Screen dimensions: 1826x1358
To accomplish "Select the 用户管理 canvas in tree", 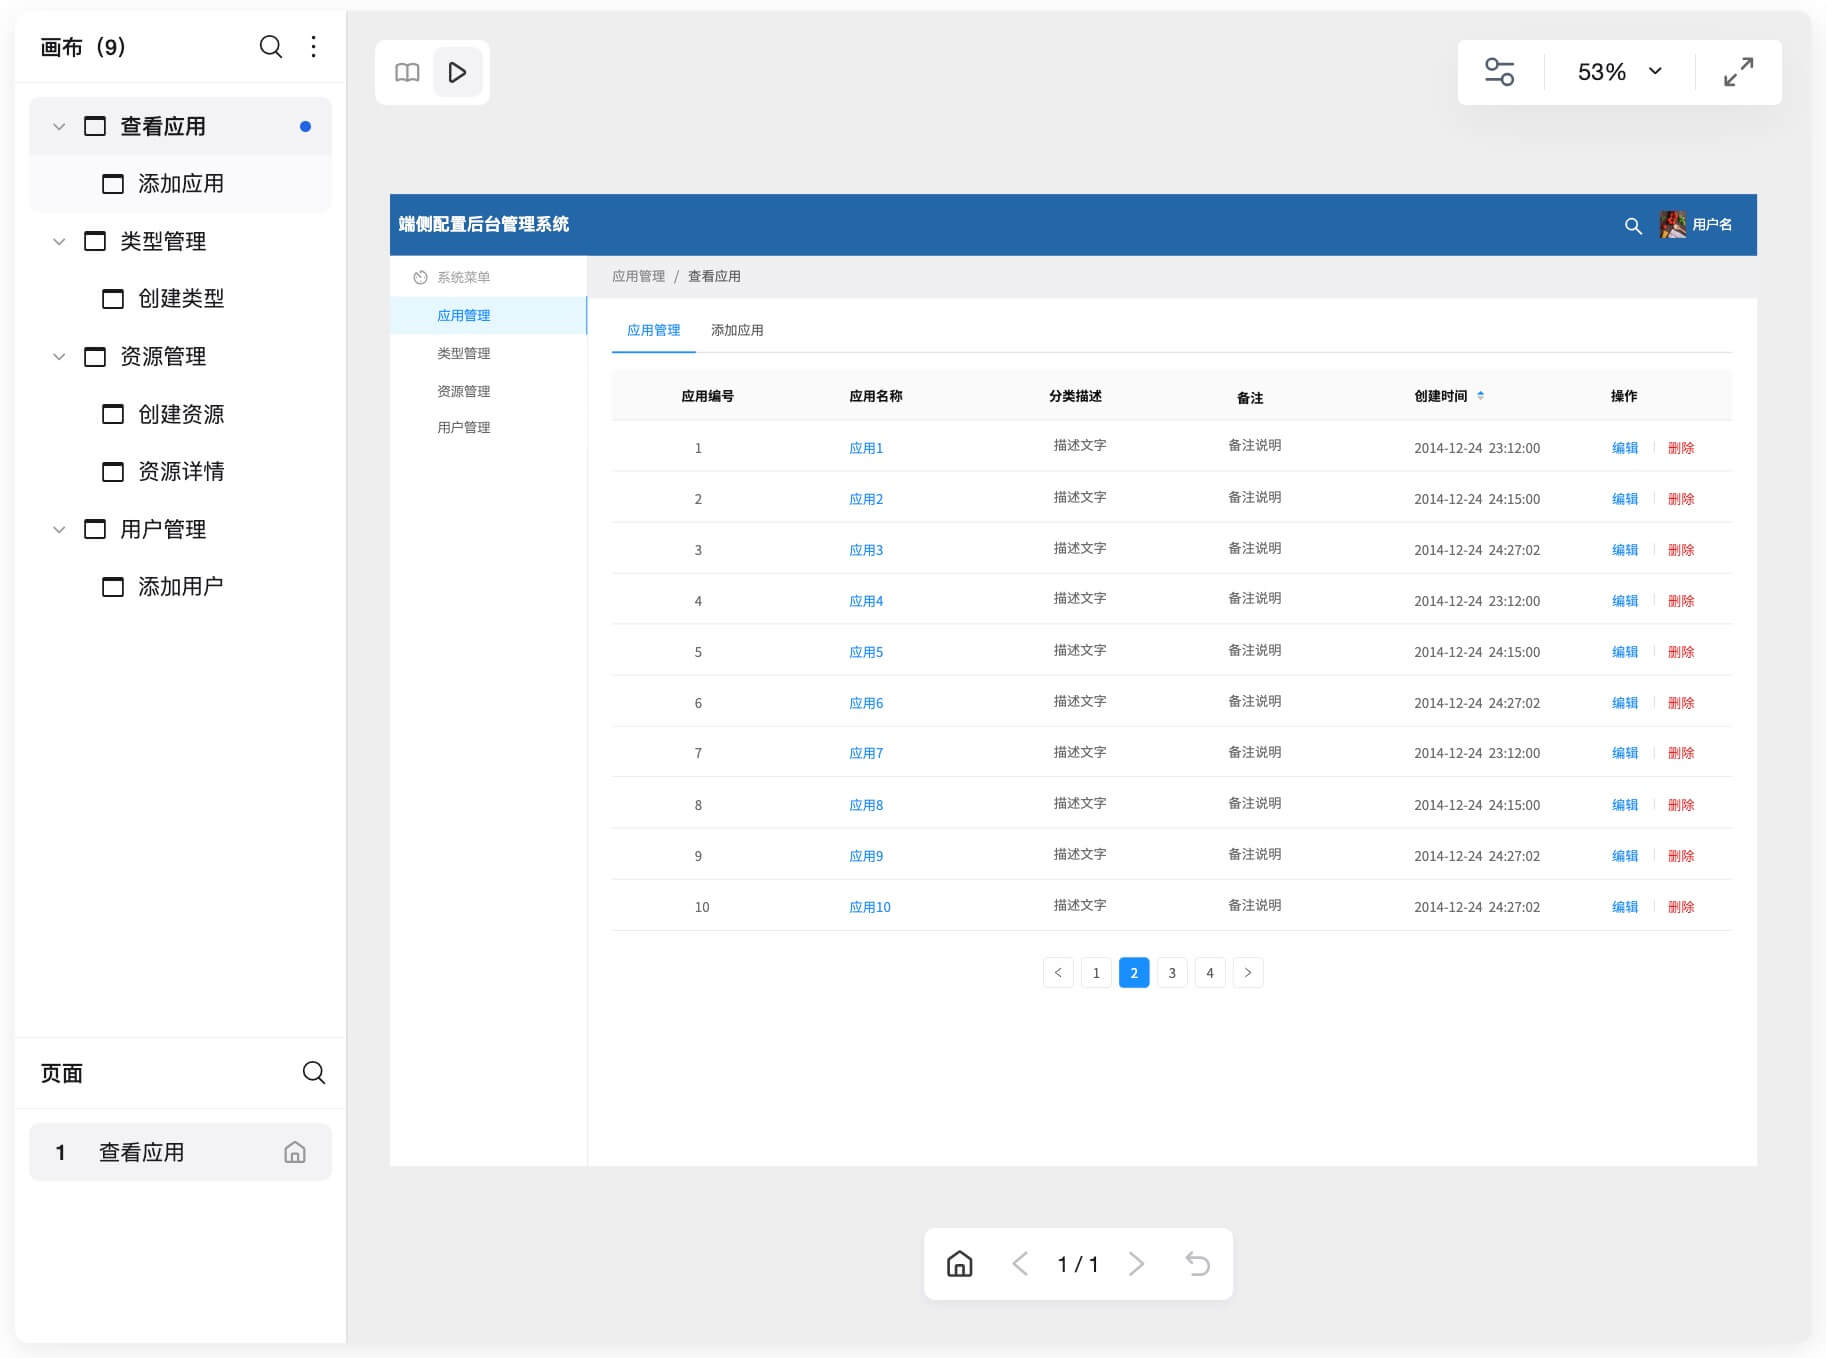I will (180, 529).
